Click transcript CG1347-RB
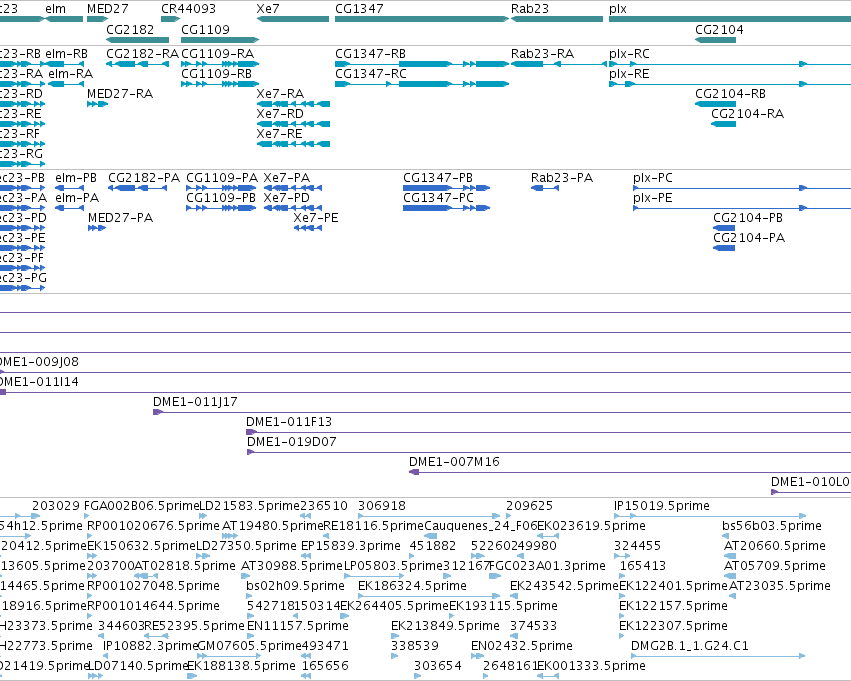The height and width of the screenshot is (681, 851). tap(422, 64)
